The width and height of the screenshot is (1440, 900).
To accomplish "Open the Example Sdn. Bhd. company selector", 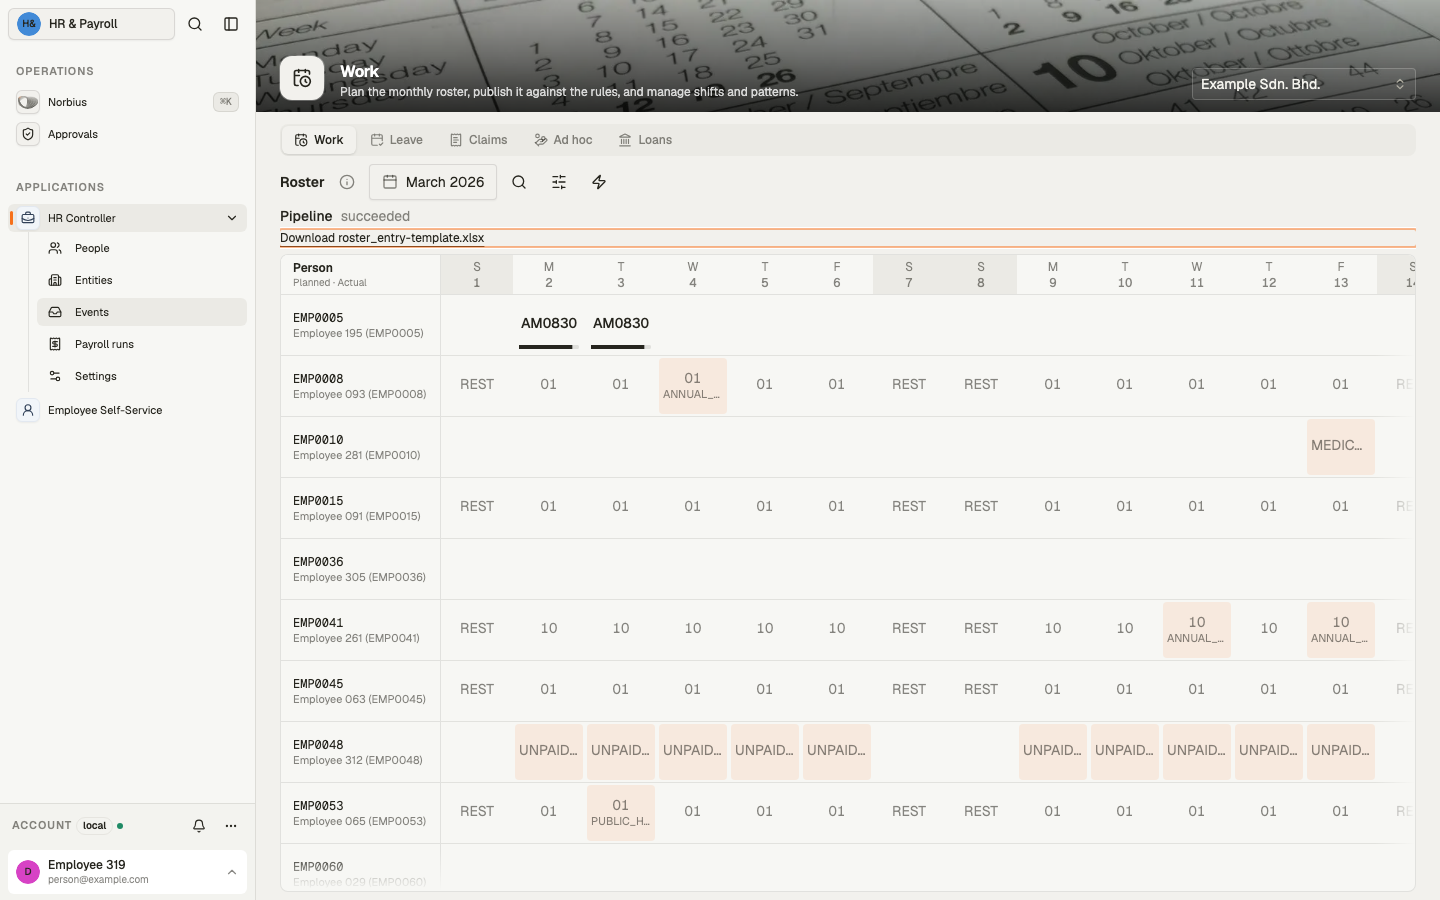I will click(1304, 84).
